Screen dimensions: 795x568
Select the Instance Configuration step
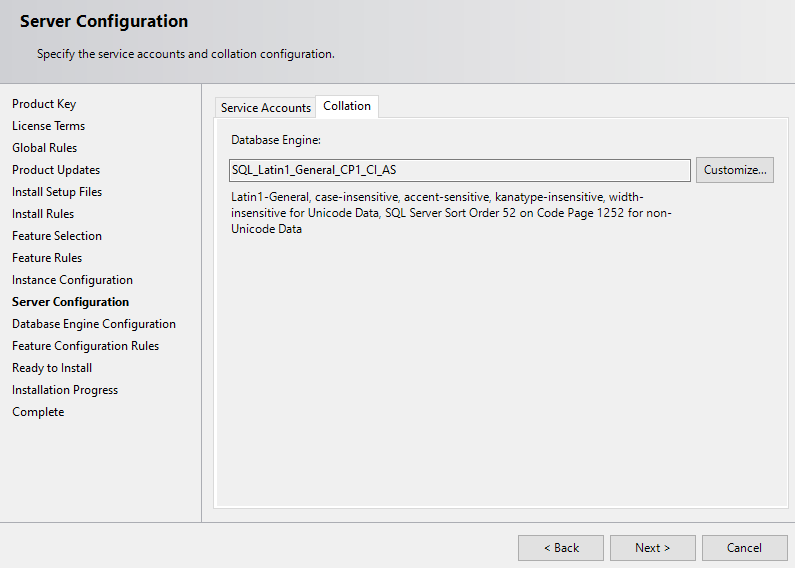tap(72, 280)
